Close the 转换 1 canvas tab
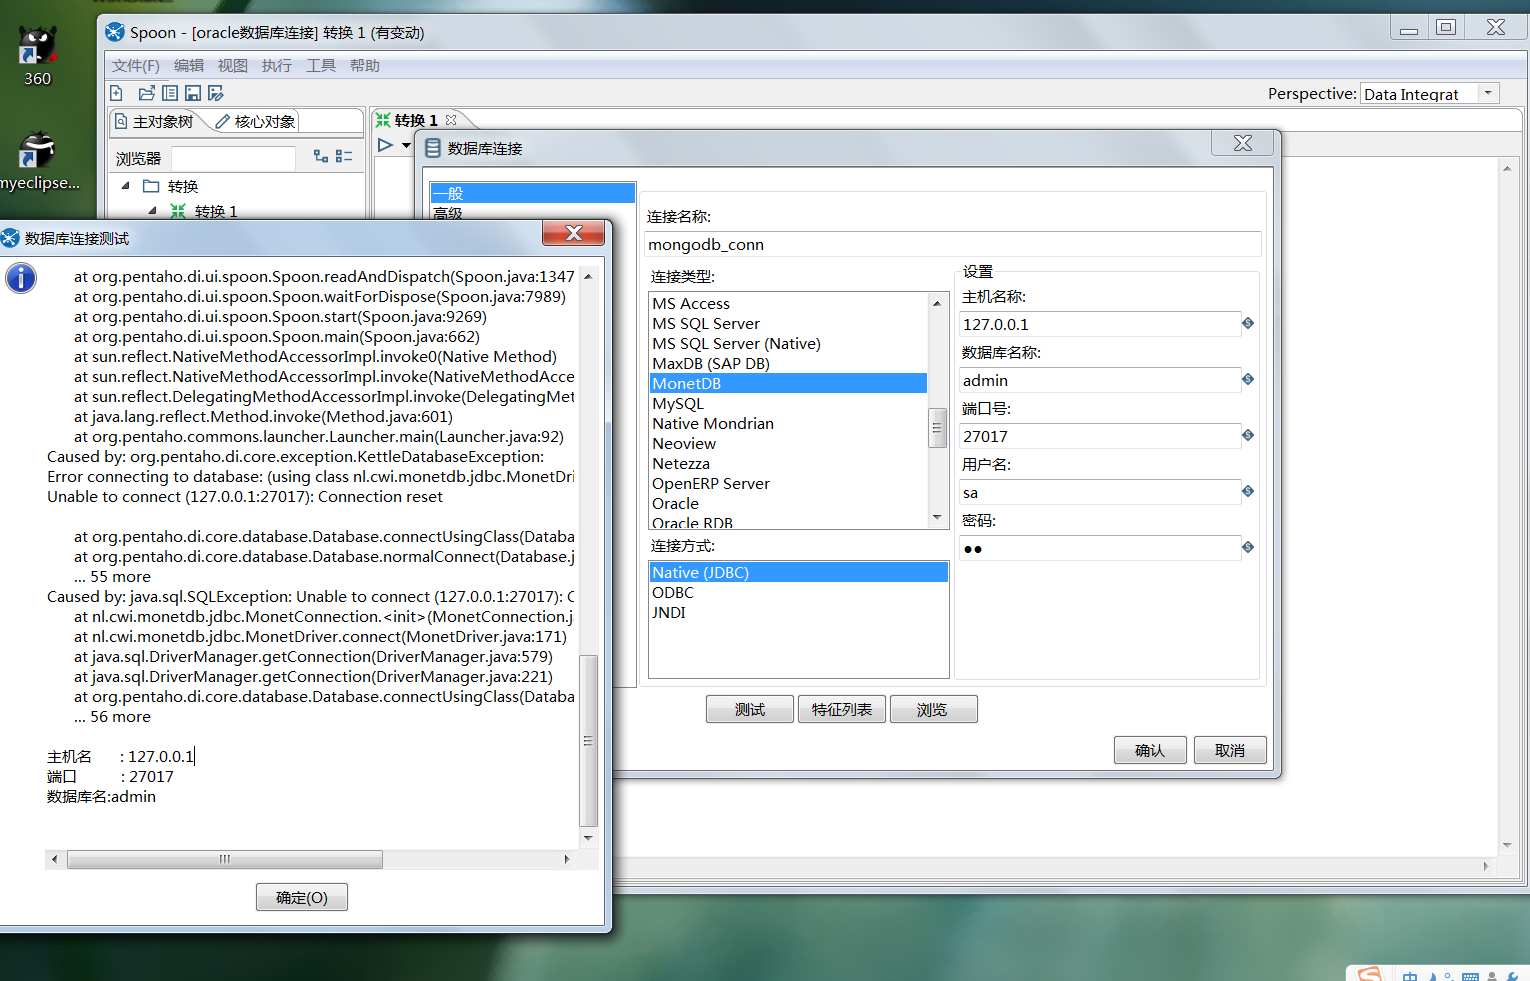Image resolution: width=1530 pixels, height=981 pixels. 451,120
